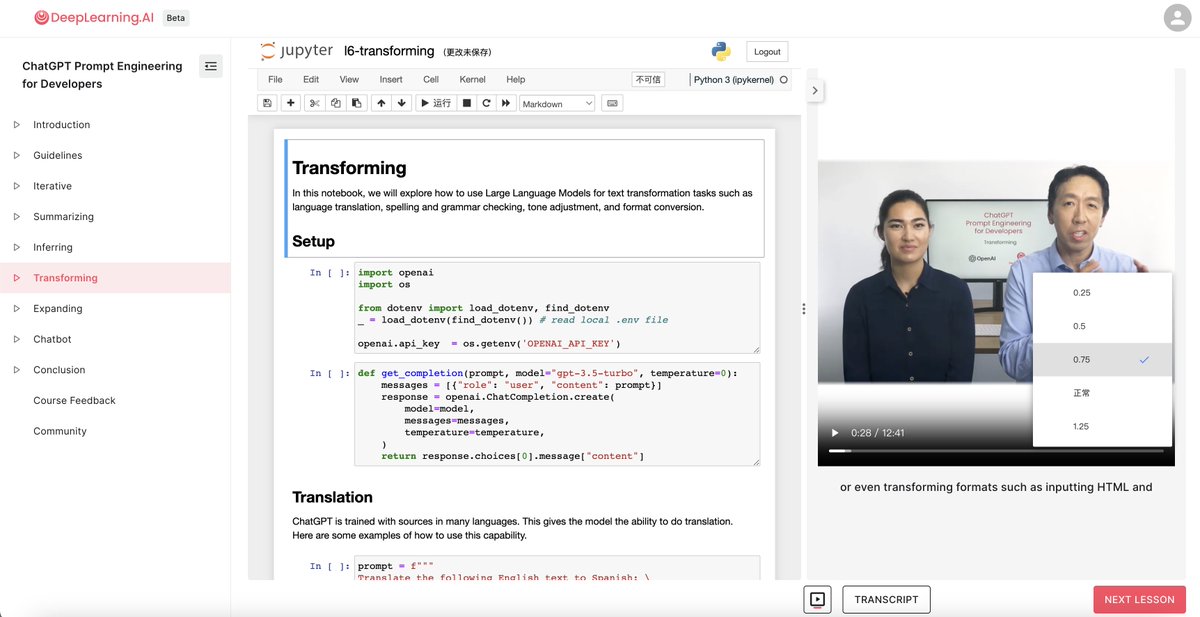This screenshot has height=617, width=1200.
Task: Play the video
Action: [x=836, y=433]
